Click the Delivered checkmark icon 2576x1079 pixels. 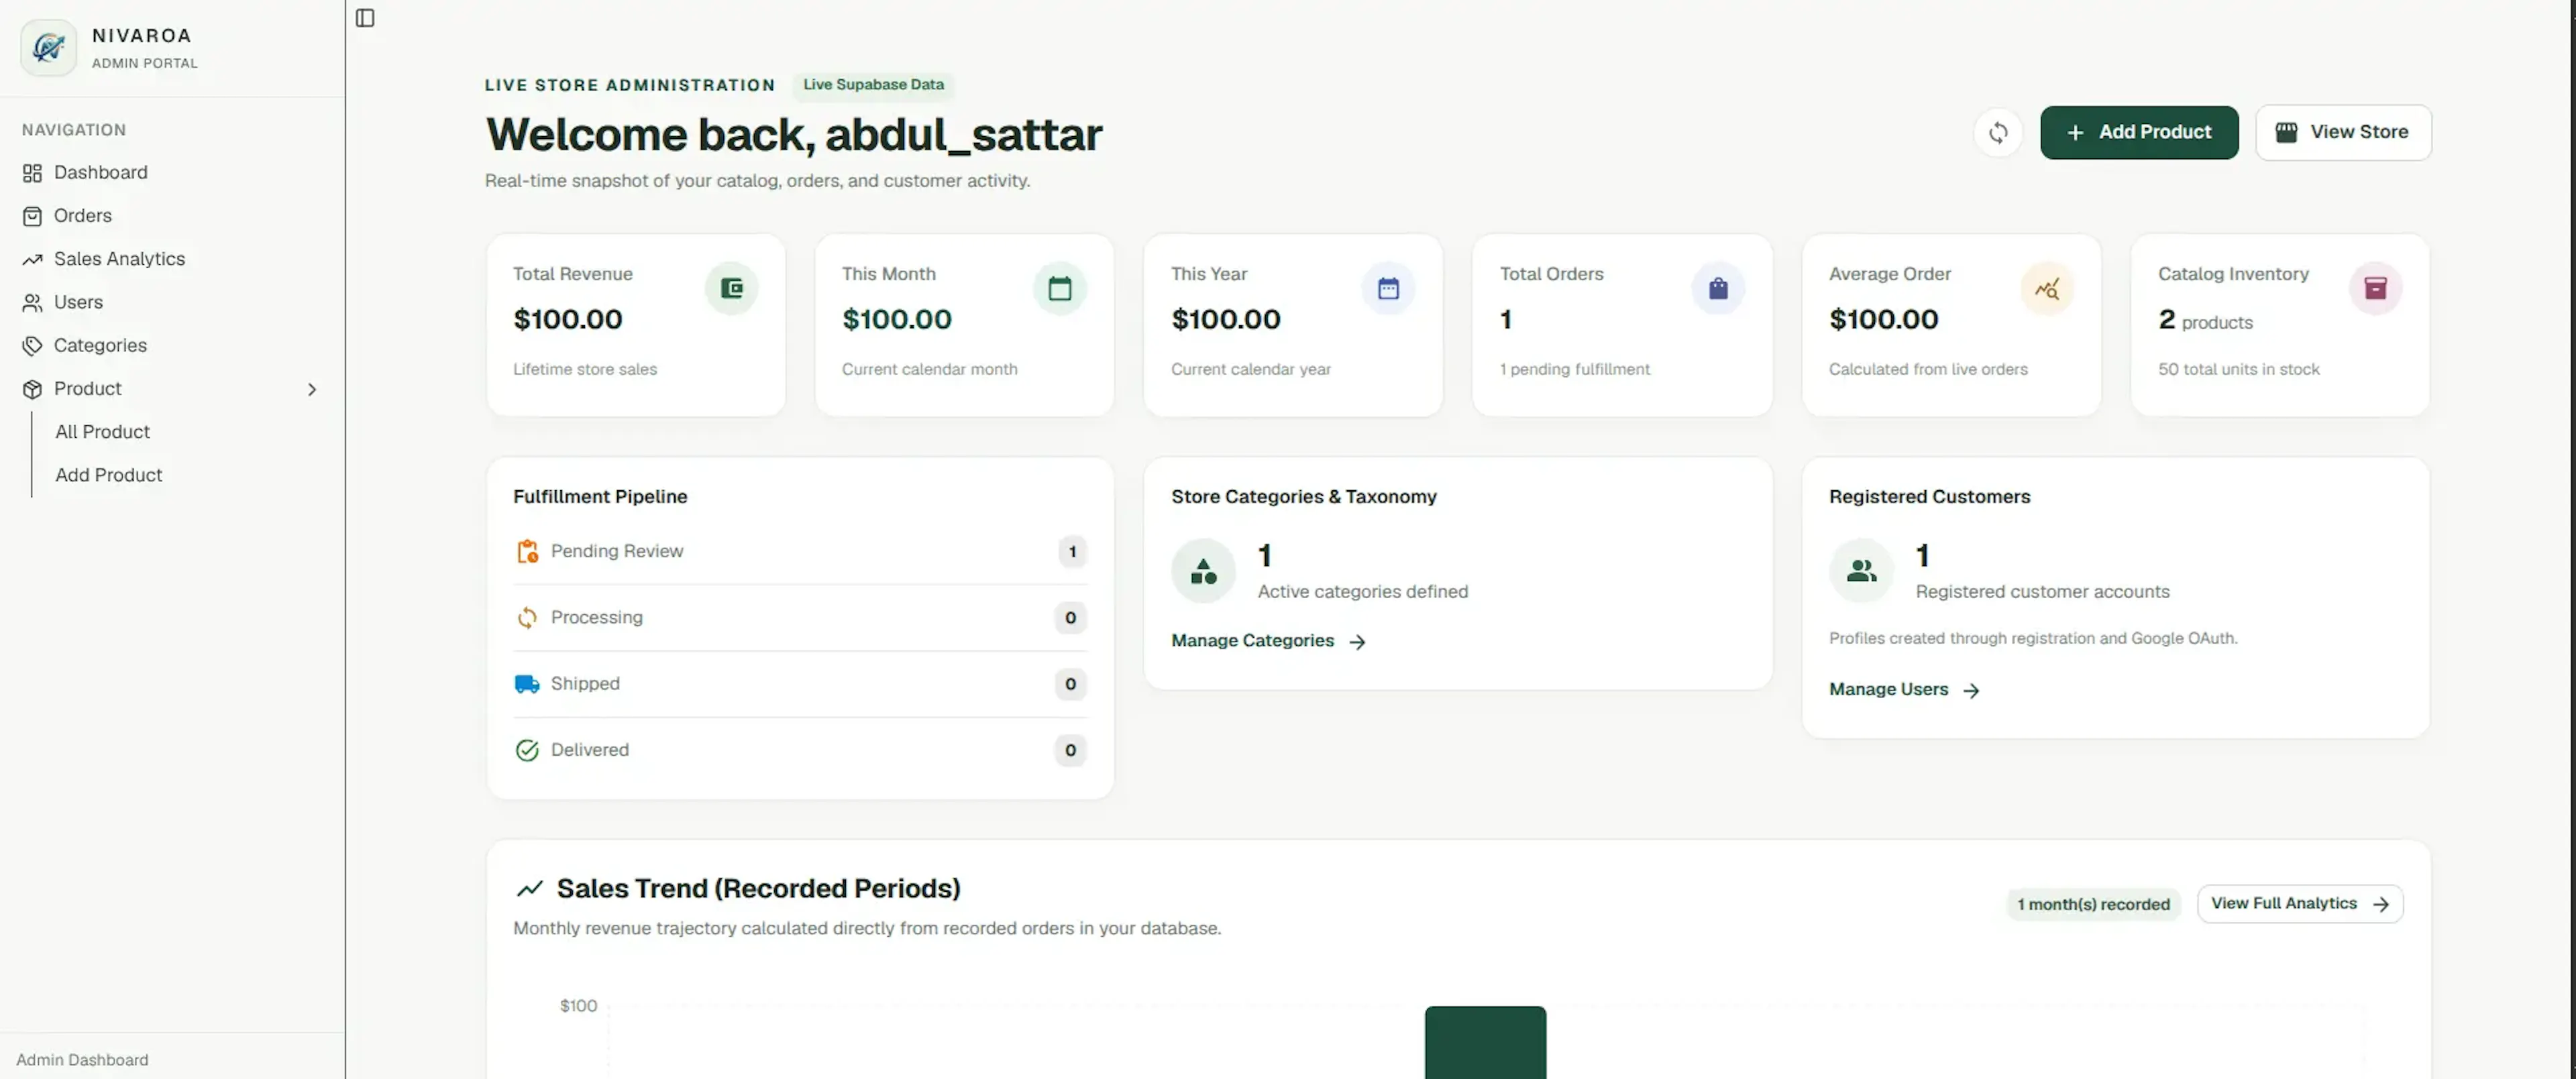click(x=527, y=750)
